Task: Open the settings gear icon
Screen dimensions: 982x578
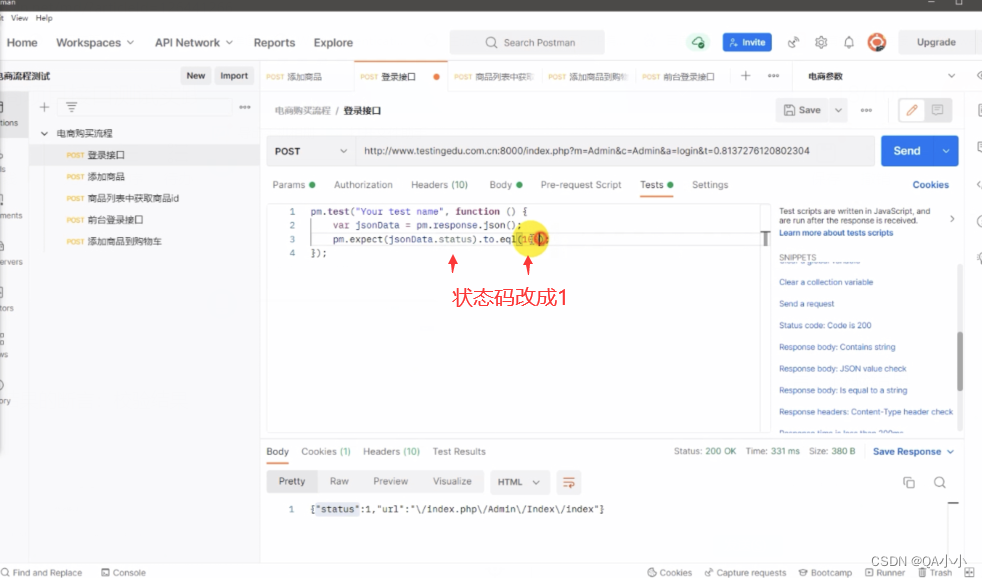Action: (x=821, y=43)
